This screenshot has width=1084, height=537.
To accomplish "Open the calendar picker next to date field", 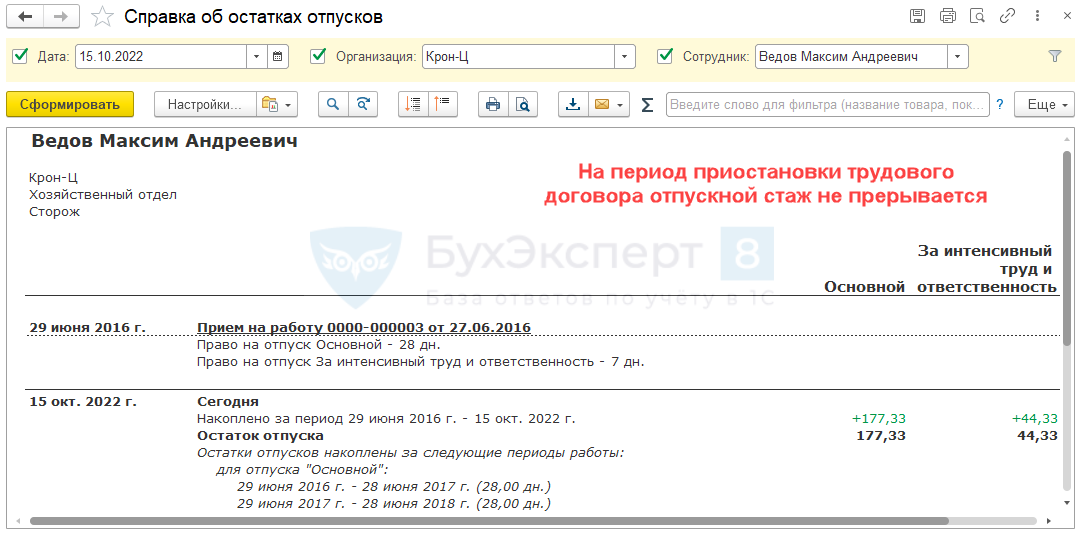I will (x=278, y=57).
